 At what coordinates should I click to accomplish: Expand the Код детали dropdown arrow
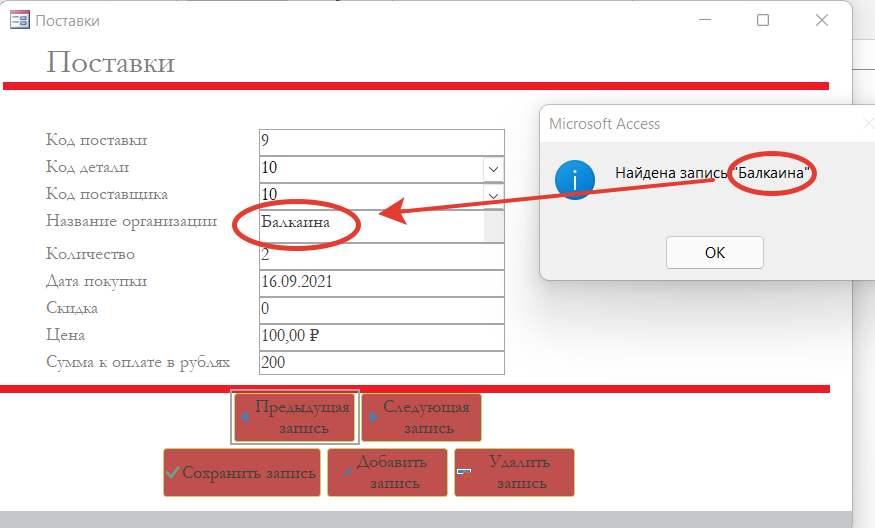coord(493,169)
